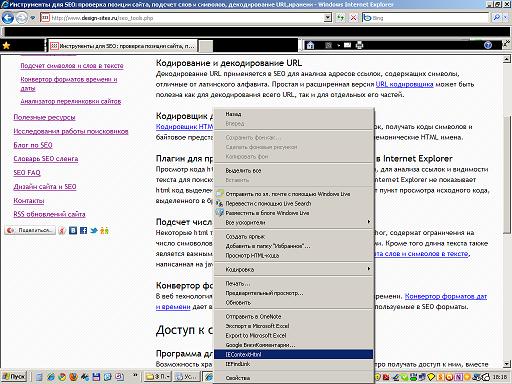
Task: Open the character and word count link
Action: pos(72,65)
